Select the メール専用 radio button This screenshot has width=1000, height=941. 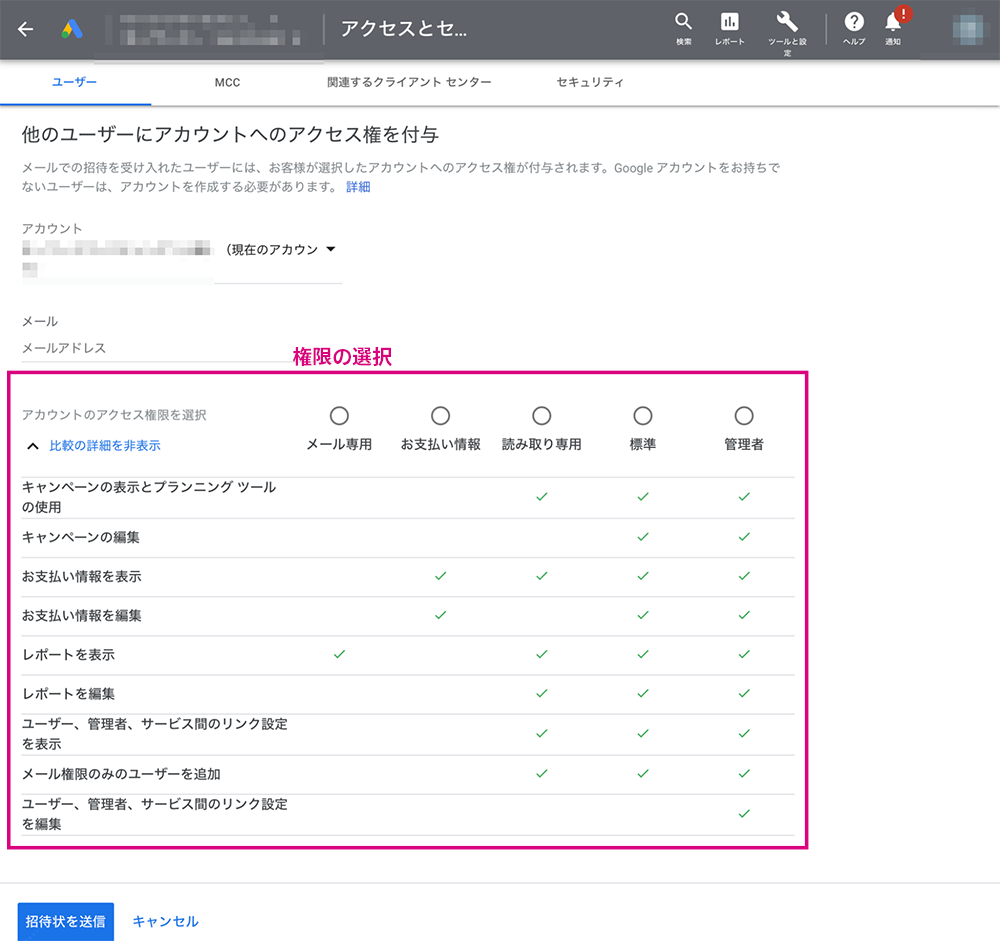(339, 416)
